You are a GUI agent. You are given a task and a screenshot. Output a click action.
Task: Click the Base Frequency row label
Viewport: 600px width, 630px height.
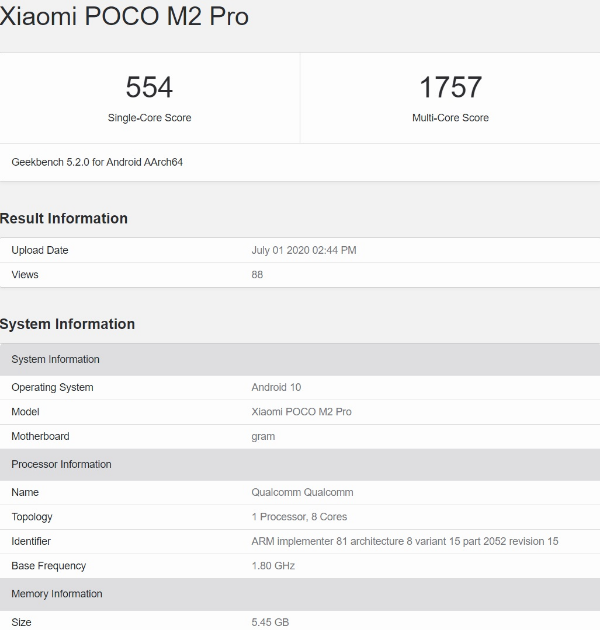49,566
